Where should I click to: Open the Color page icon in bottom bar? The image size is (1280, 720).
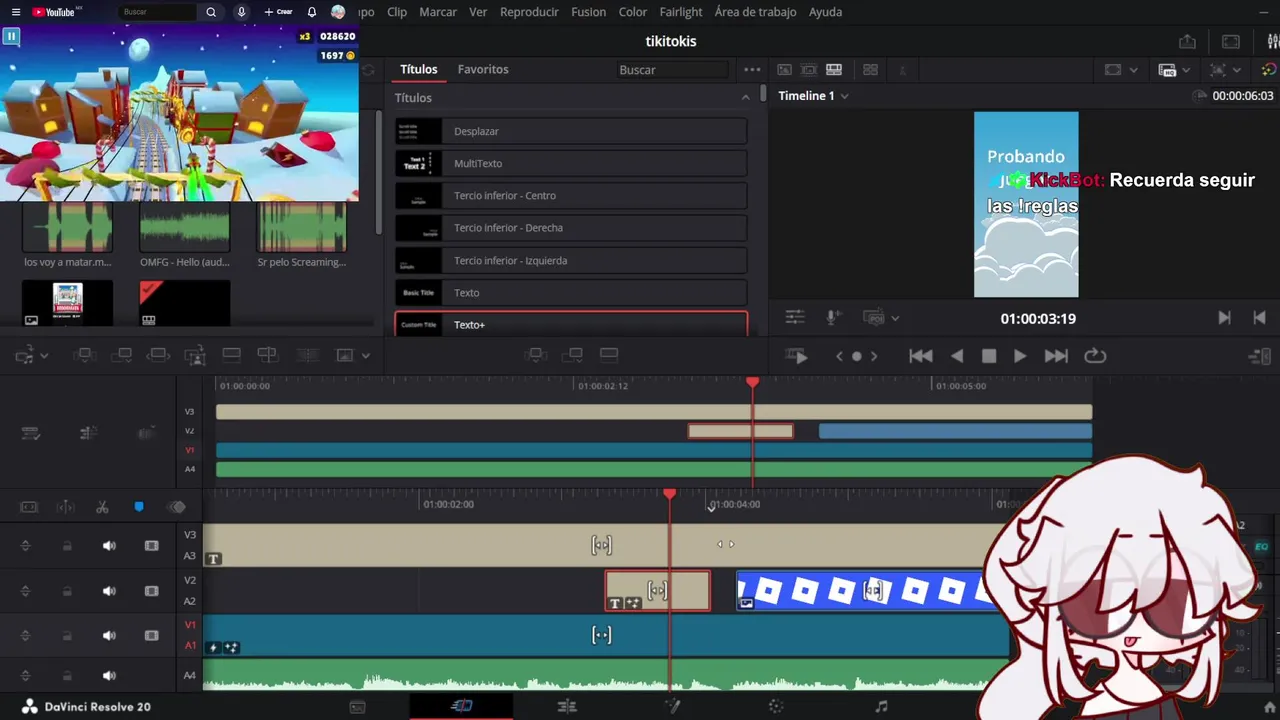point(776,706)
